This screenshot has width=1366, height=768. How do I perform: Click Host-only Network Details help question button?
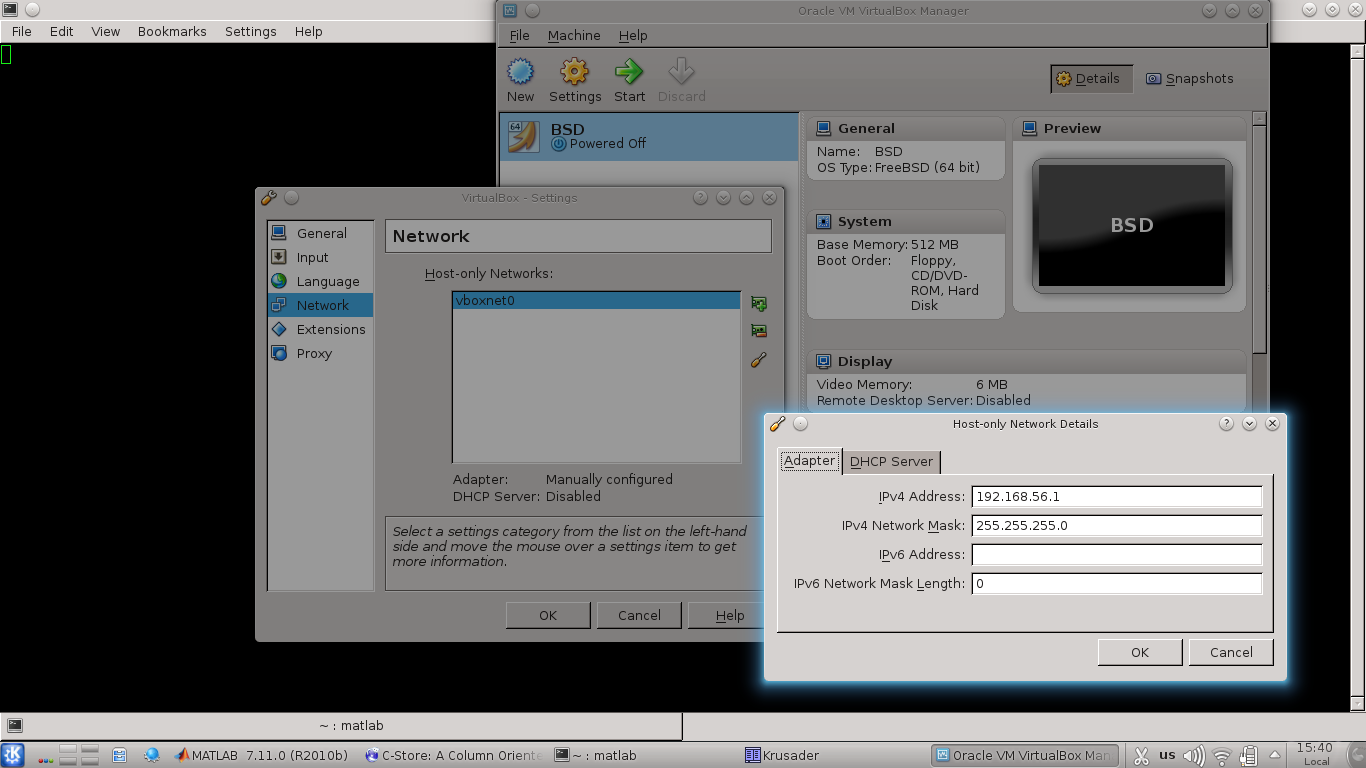click(1226, 424)
